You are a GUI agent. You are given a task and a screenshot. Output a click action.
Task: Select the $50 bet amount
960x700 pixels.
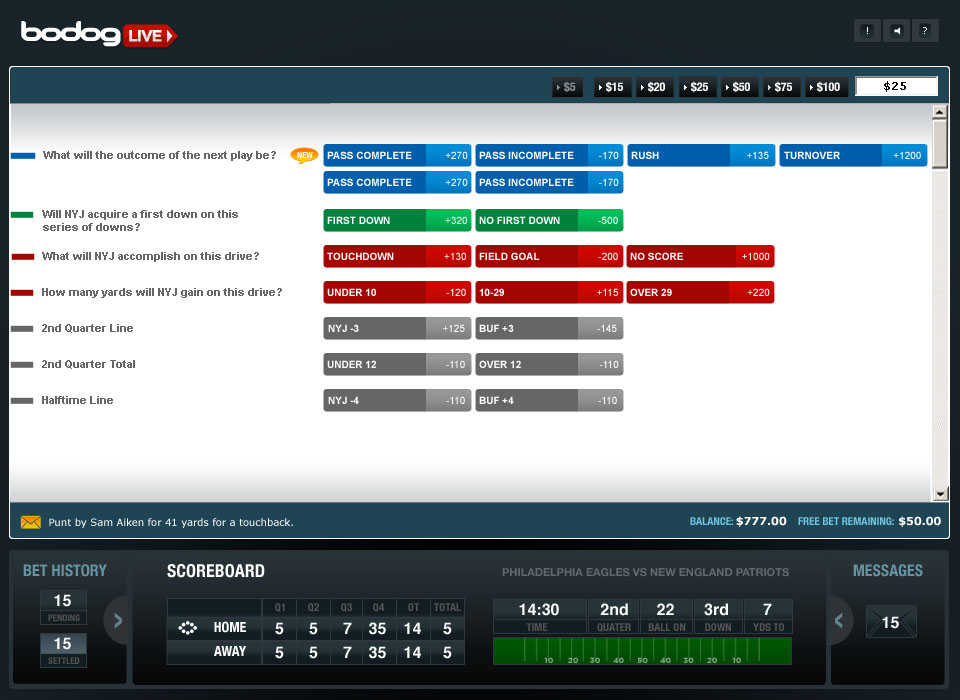coord(738,87)
